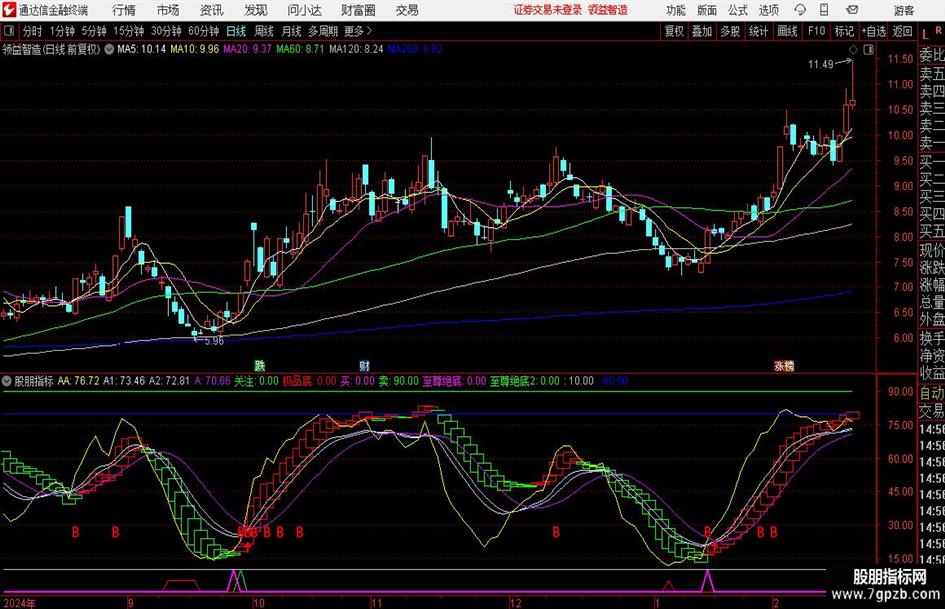Image resolution: width=945 pixels, height=609 pixels.
Task: Click the 统计 statistics button
Action: pos(759,31)
